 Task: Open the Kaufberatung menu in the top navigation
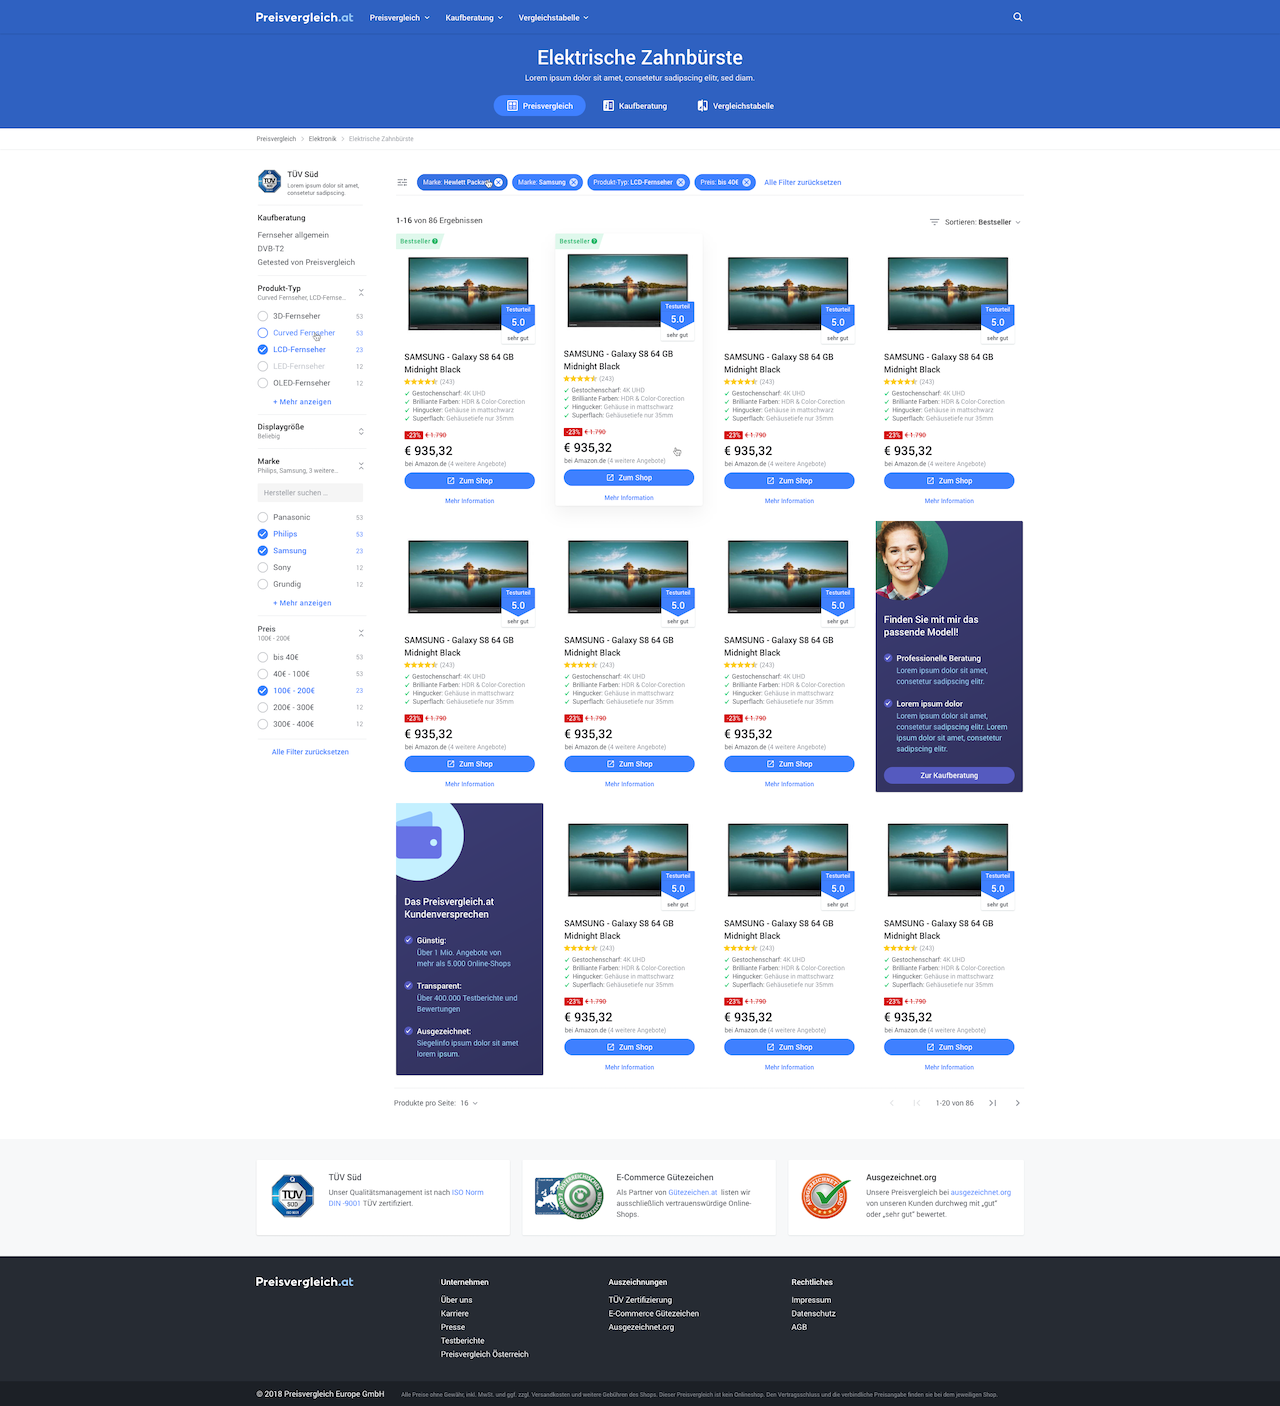[x=474, y=17]
